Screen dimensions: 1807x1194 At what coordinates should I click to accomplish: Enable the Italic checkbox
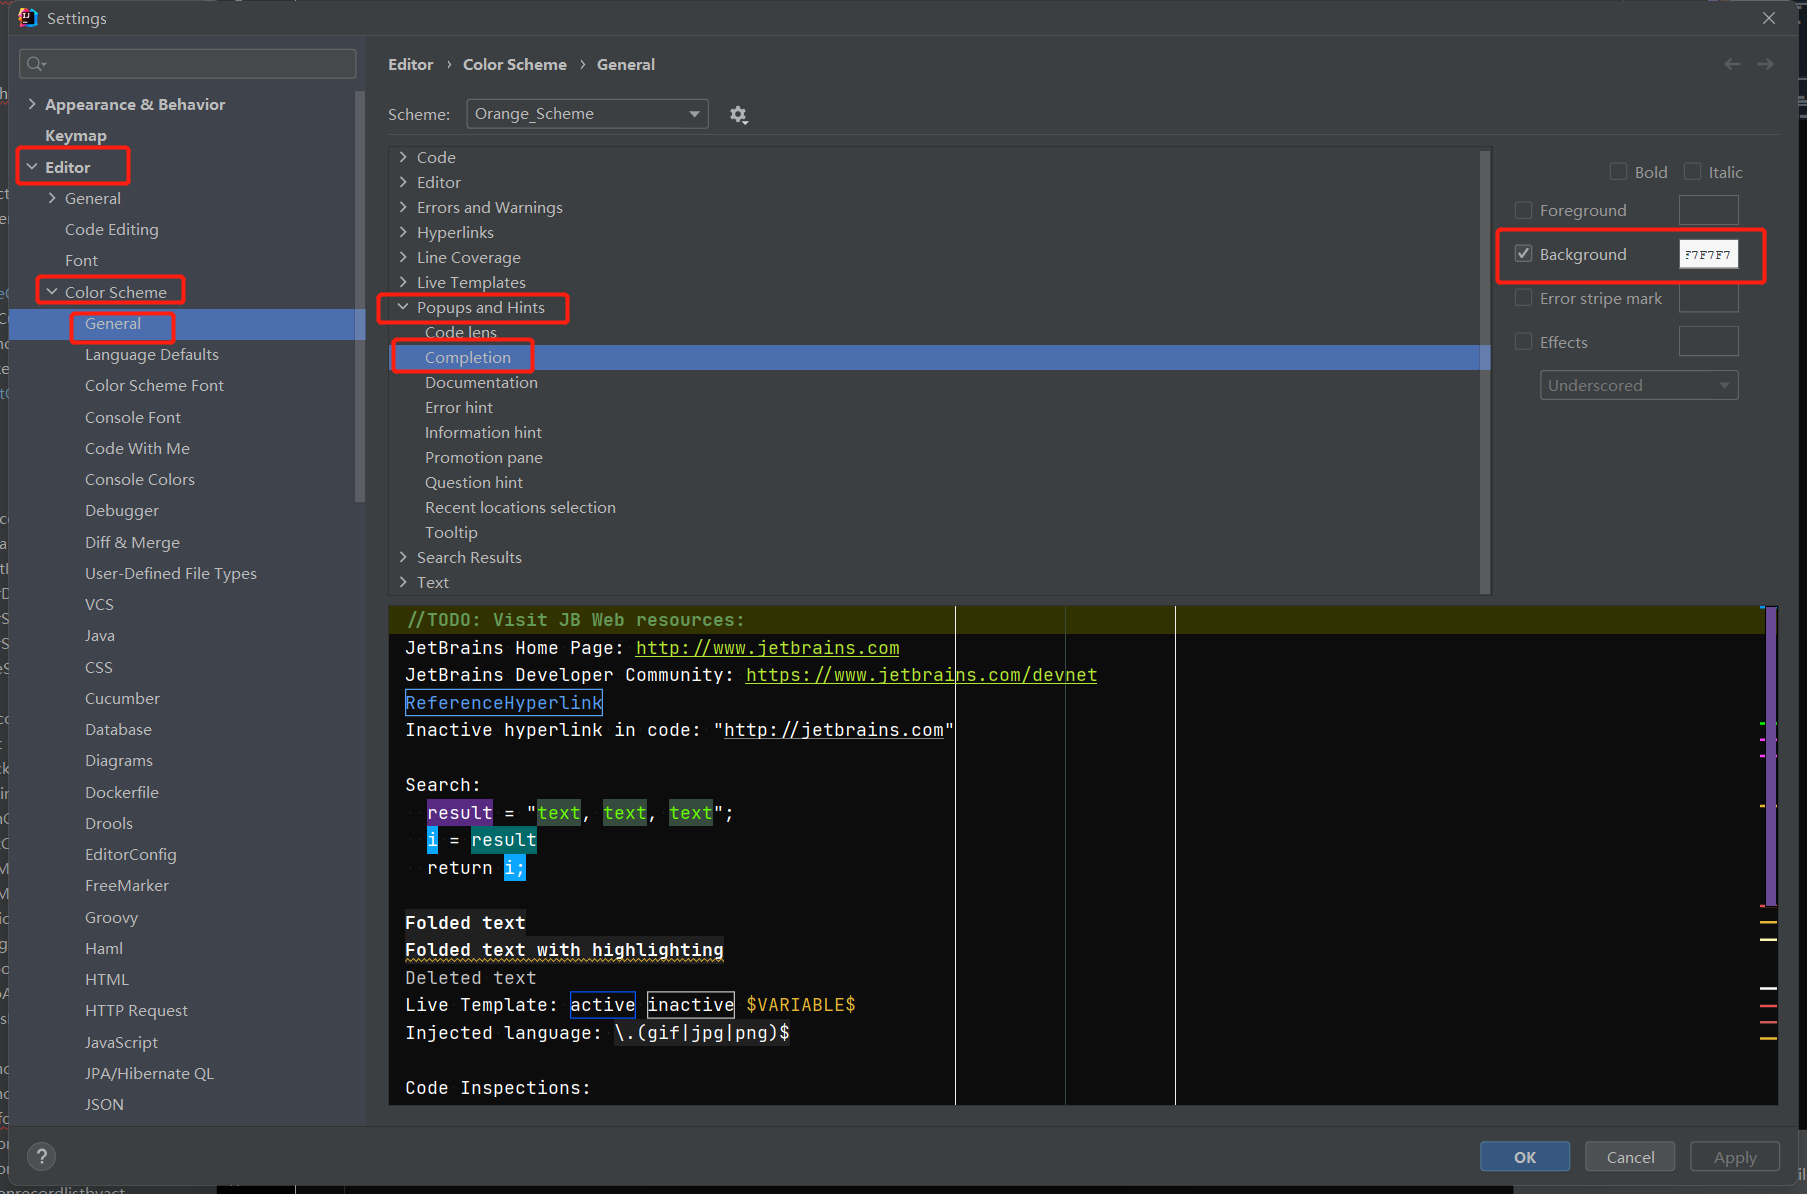click(1692, 172)
